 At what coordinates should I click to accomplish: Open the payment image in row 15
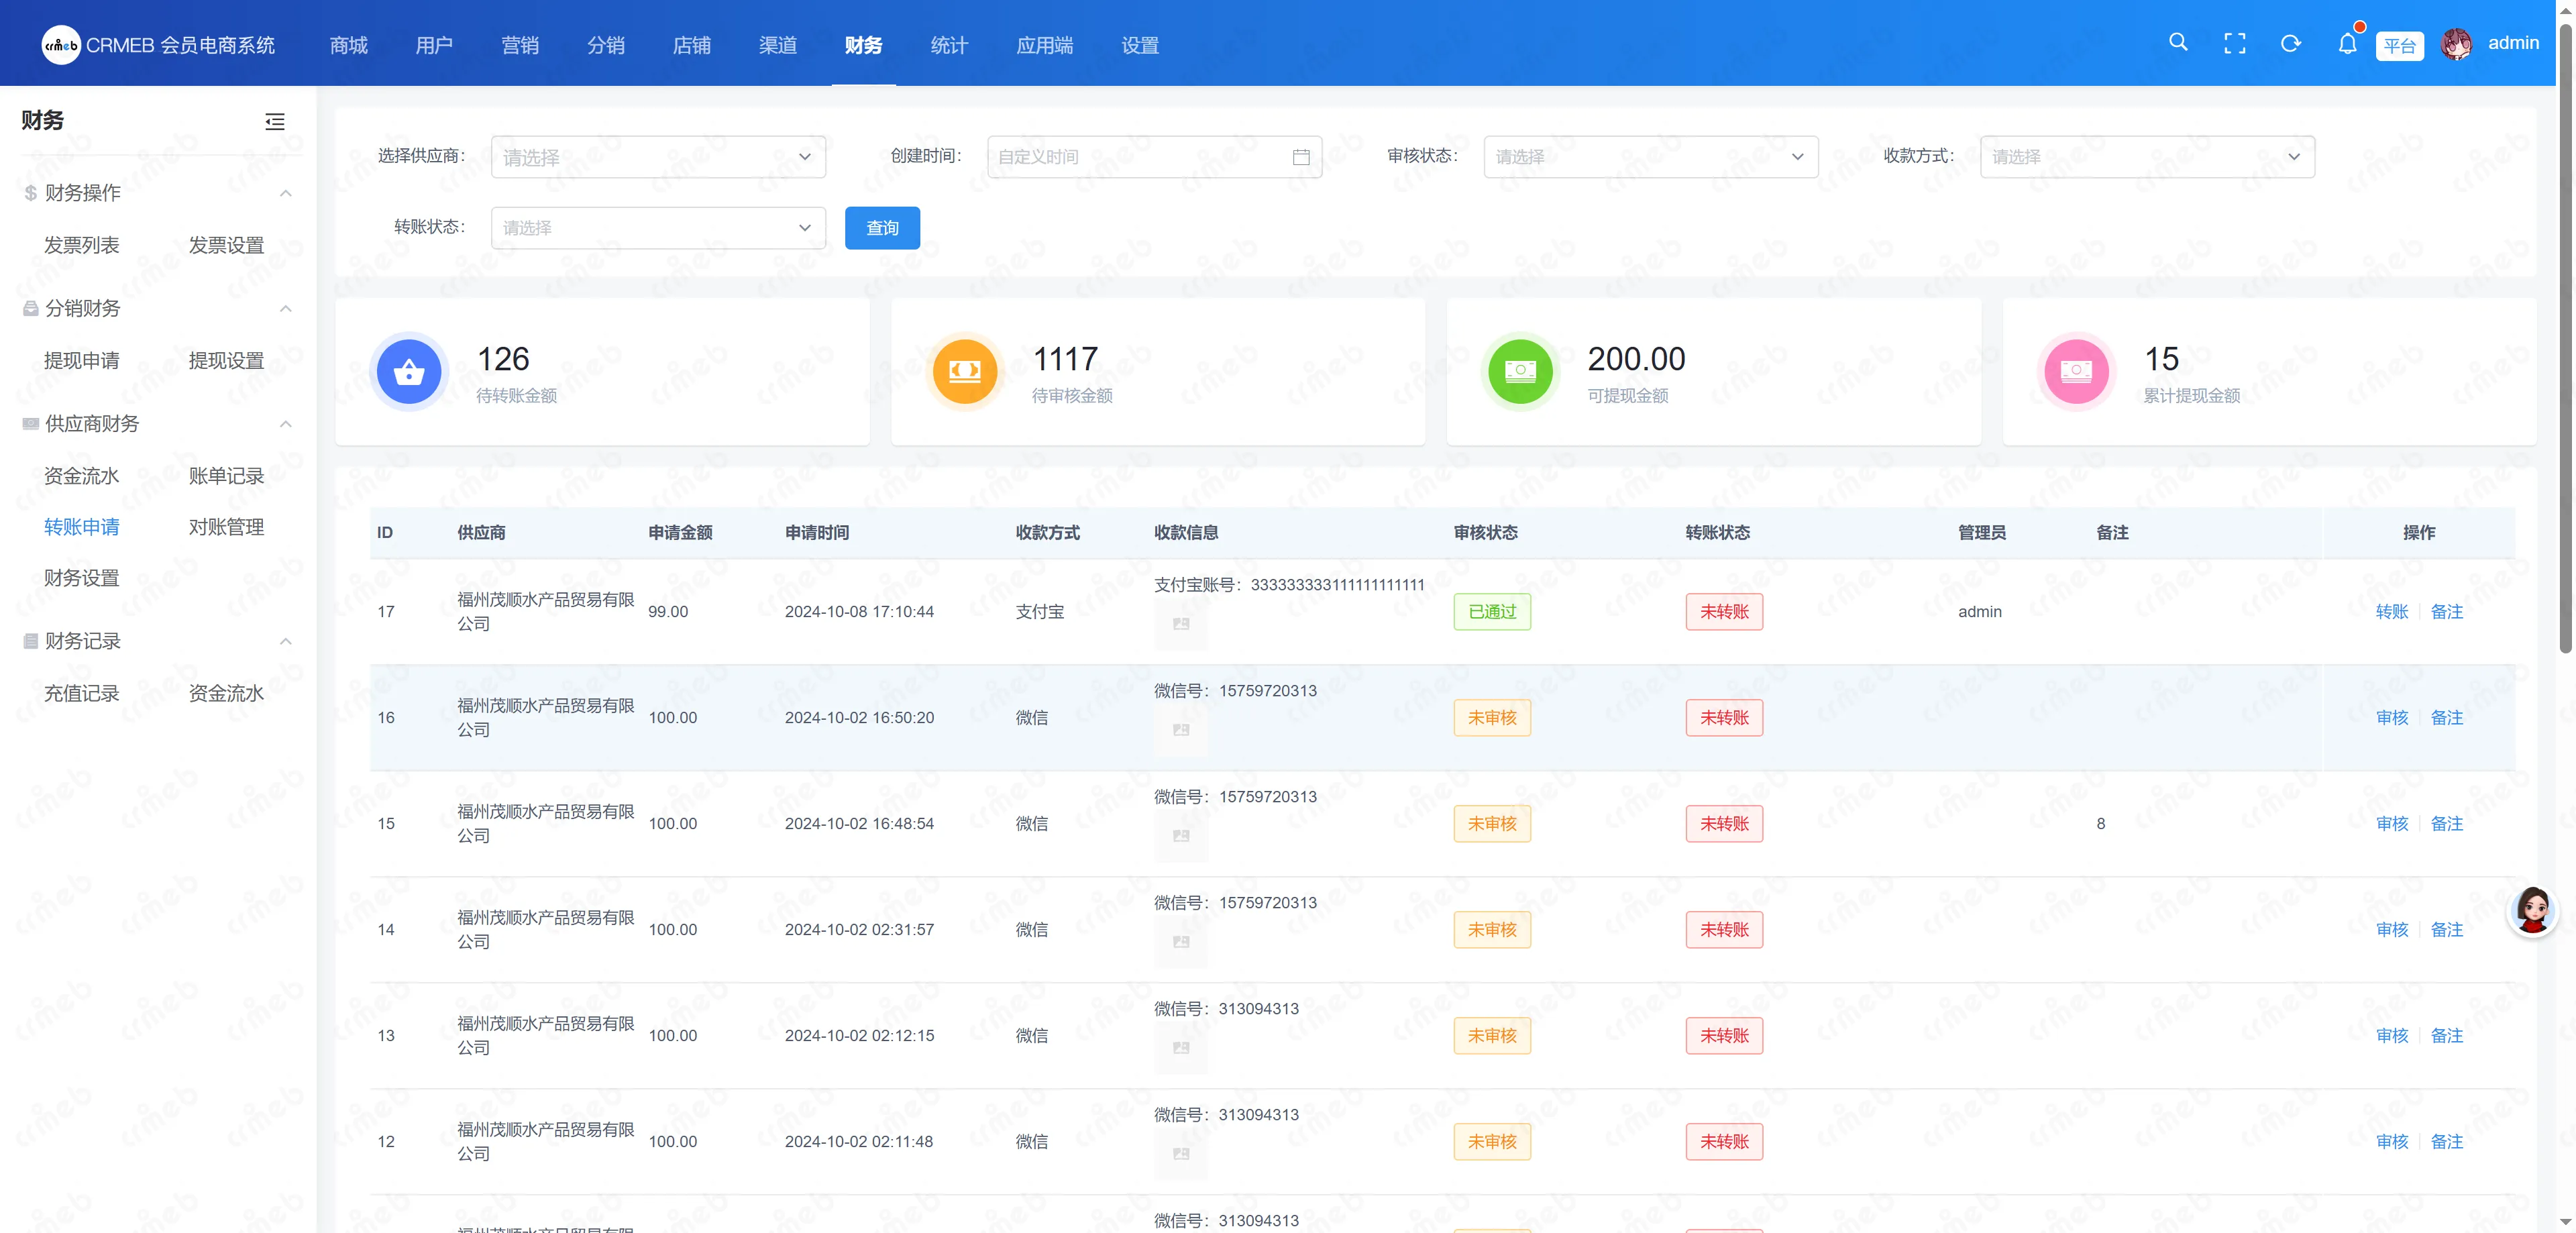1181,836
